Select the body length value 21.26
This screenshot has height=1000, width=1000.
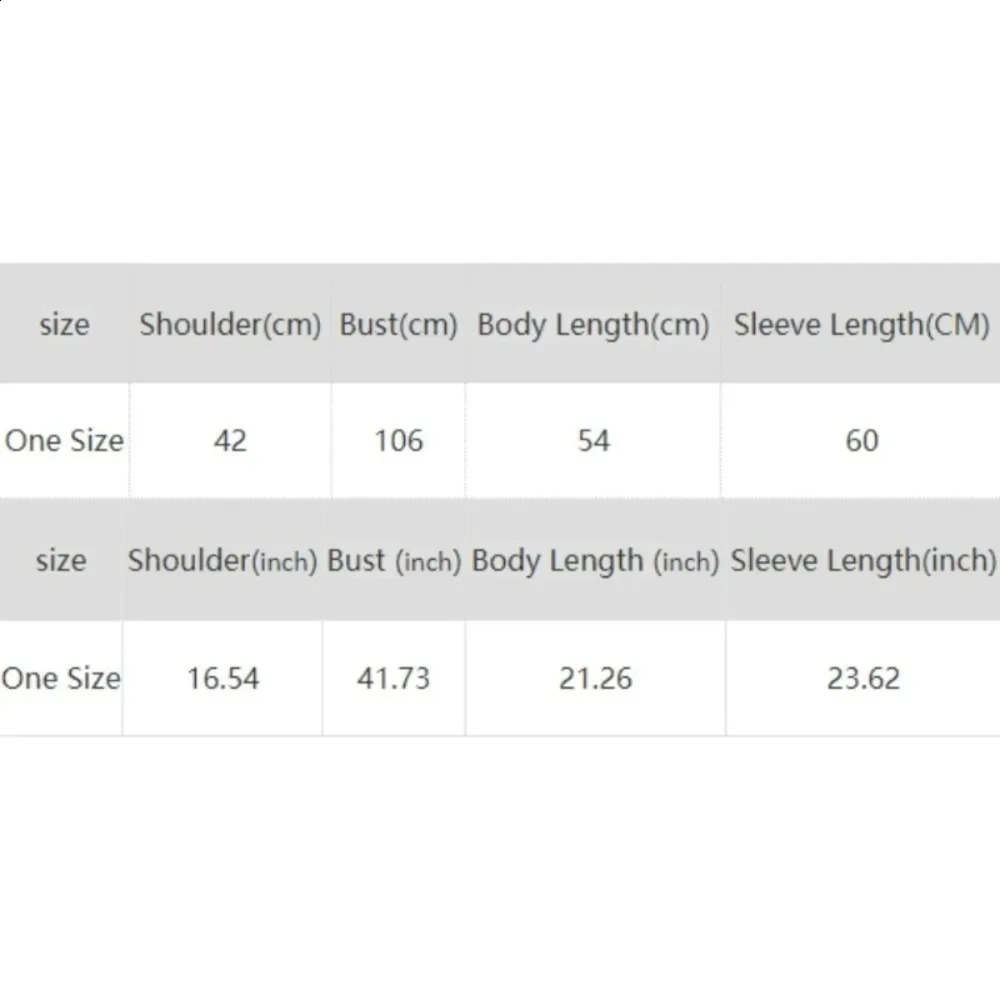595,679
